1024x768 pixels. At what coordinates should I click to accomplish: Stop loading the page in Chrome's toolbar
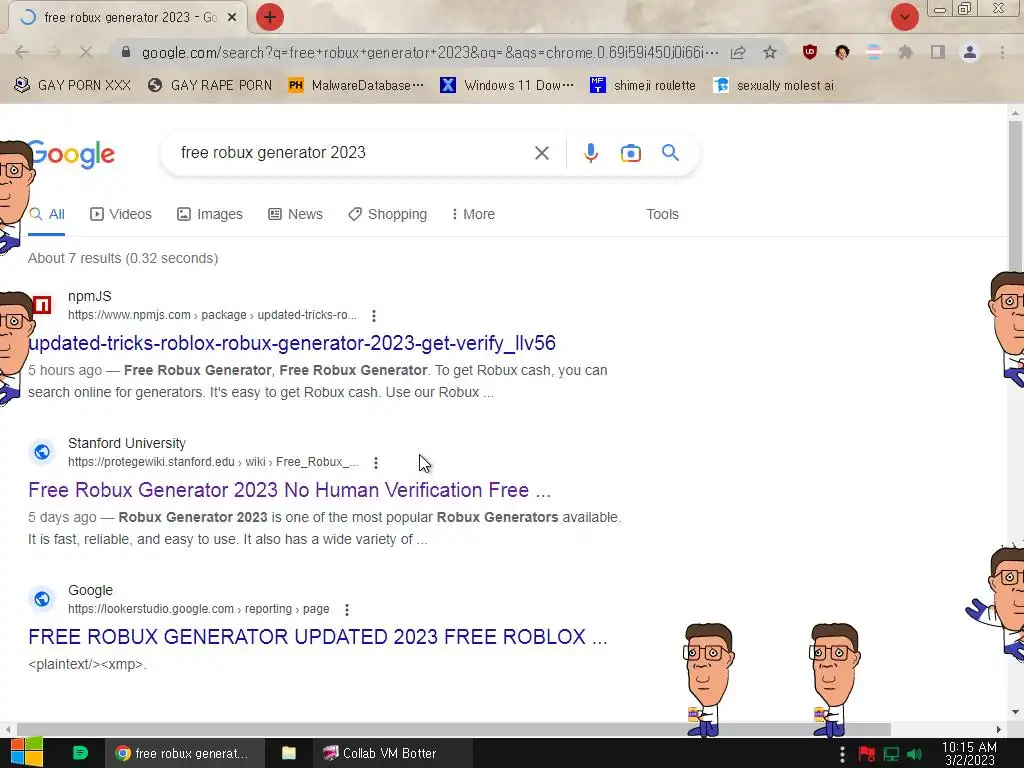tap(86, 52)
